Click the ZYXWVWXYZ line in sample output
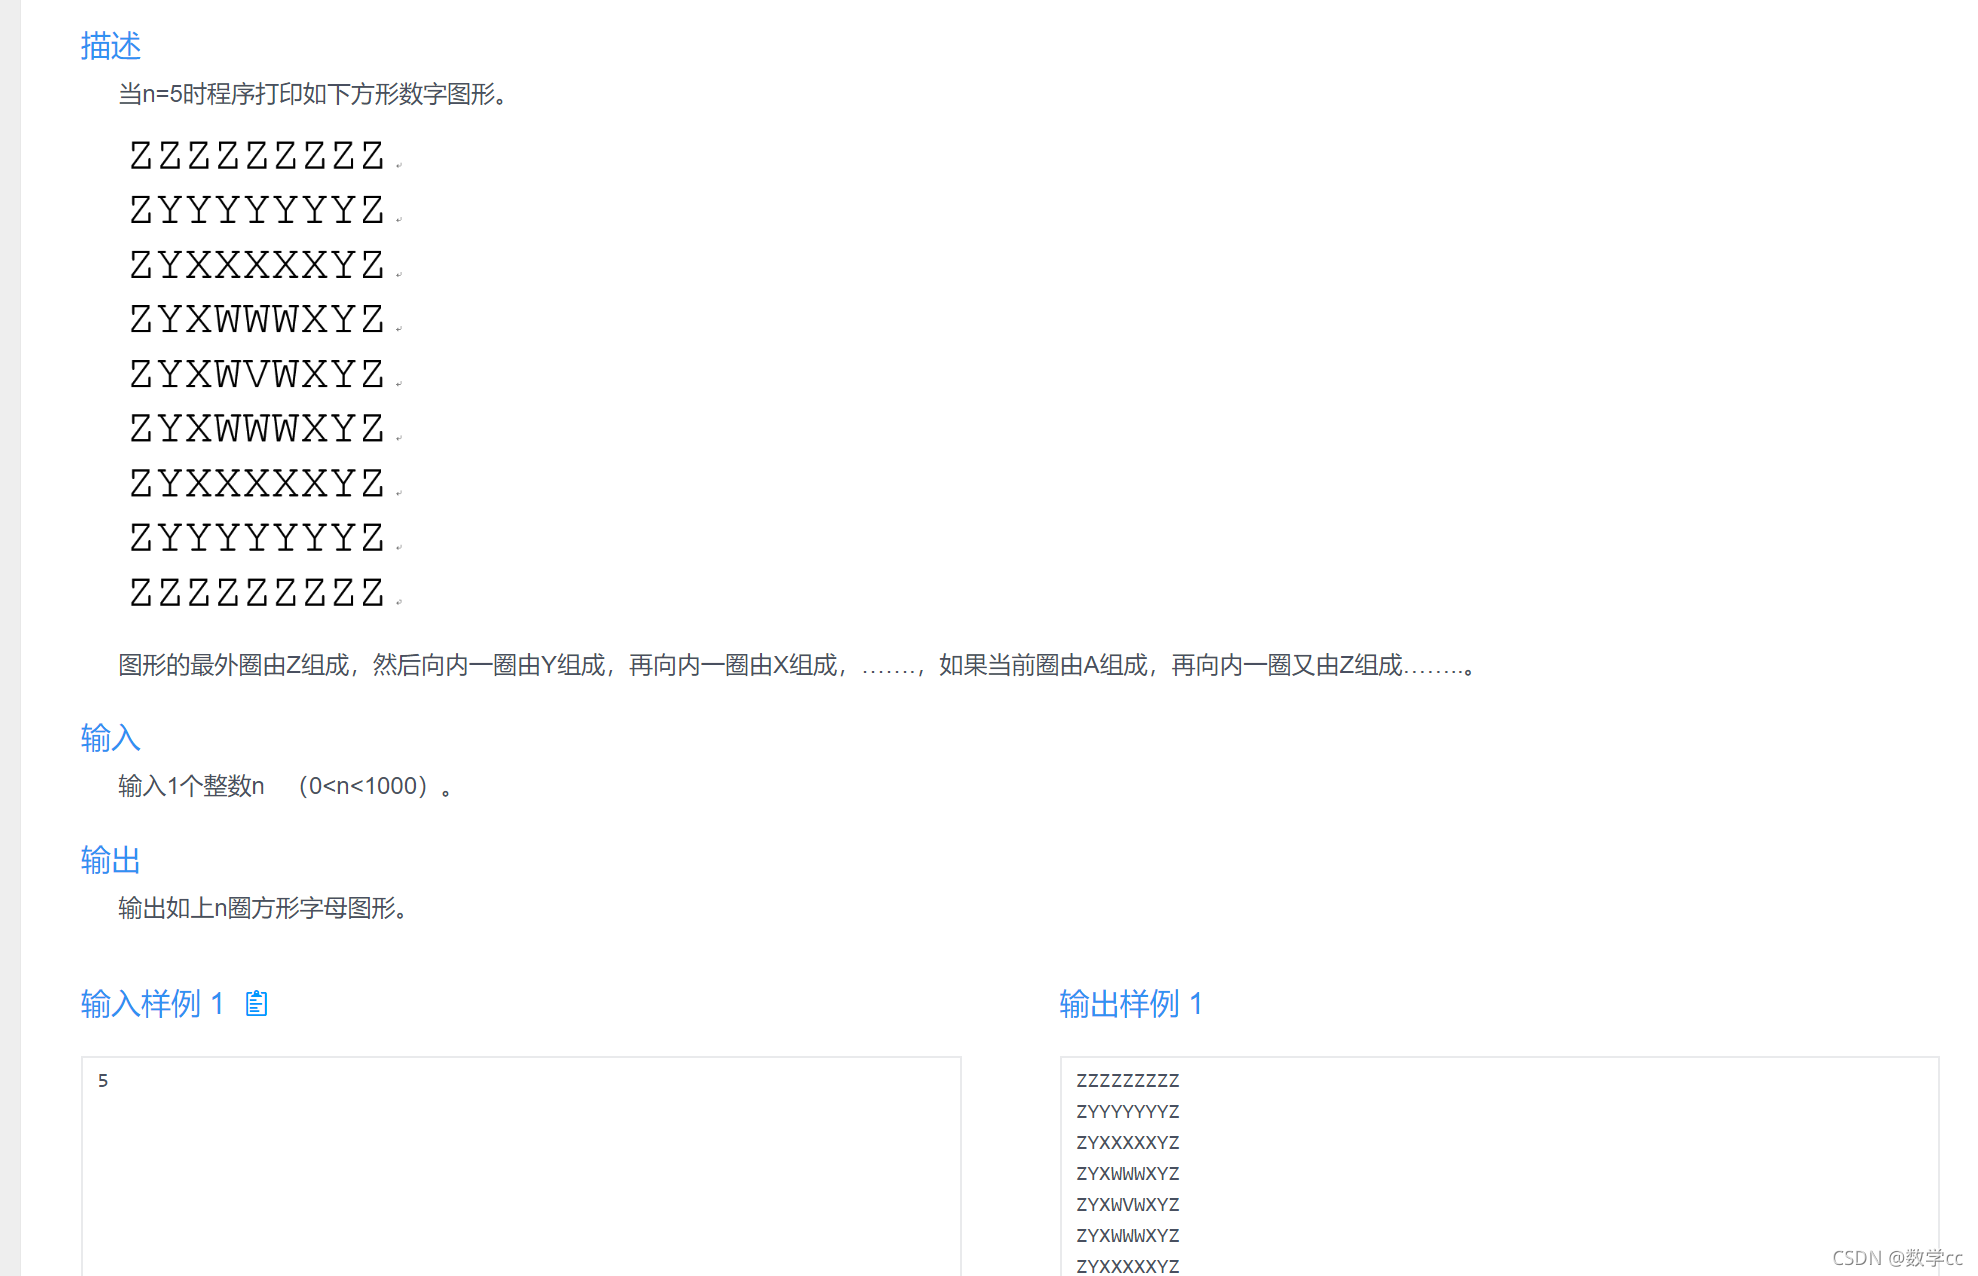The width and height of the screenshot is (1978, 1276). 1127,1205
